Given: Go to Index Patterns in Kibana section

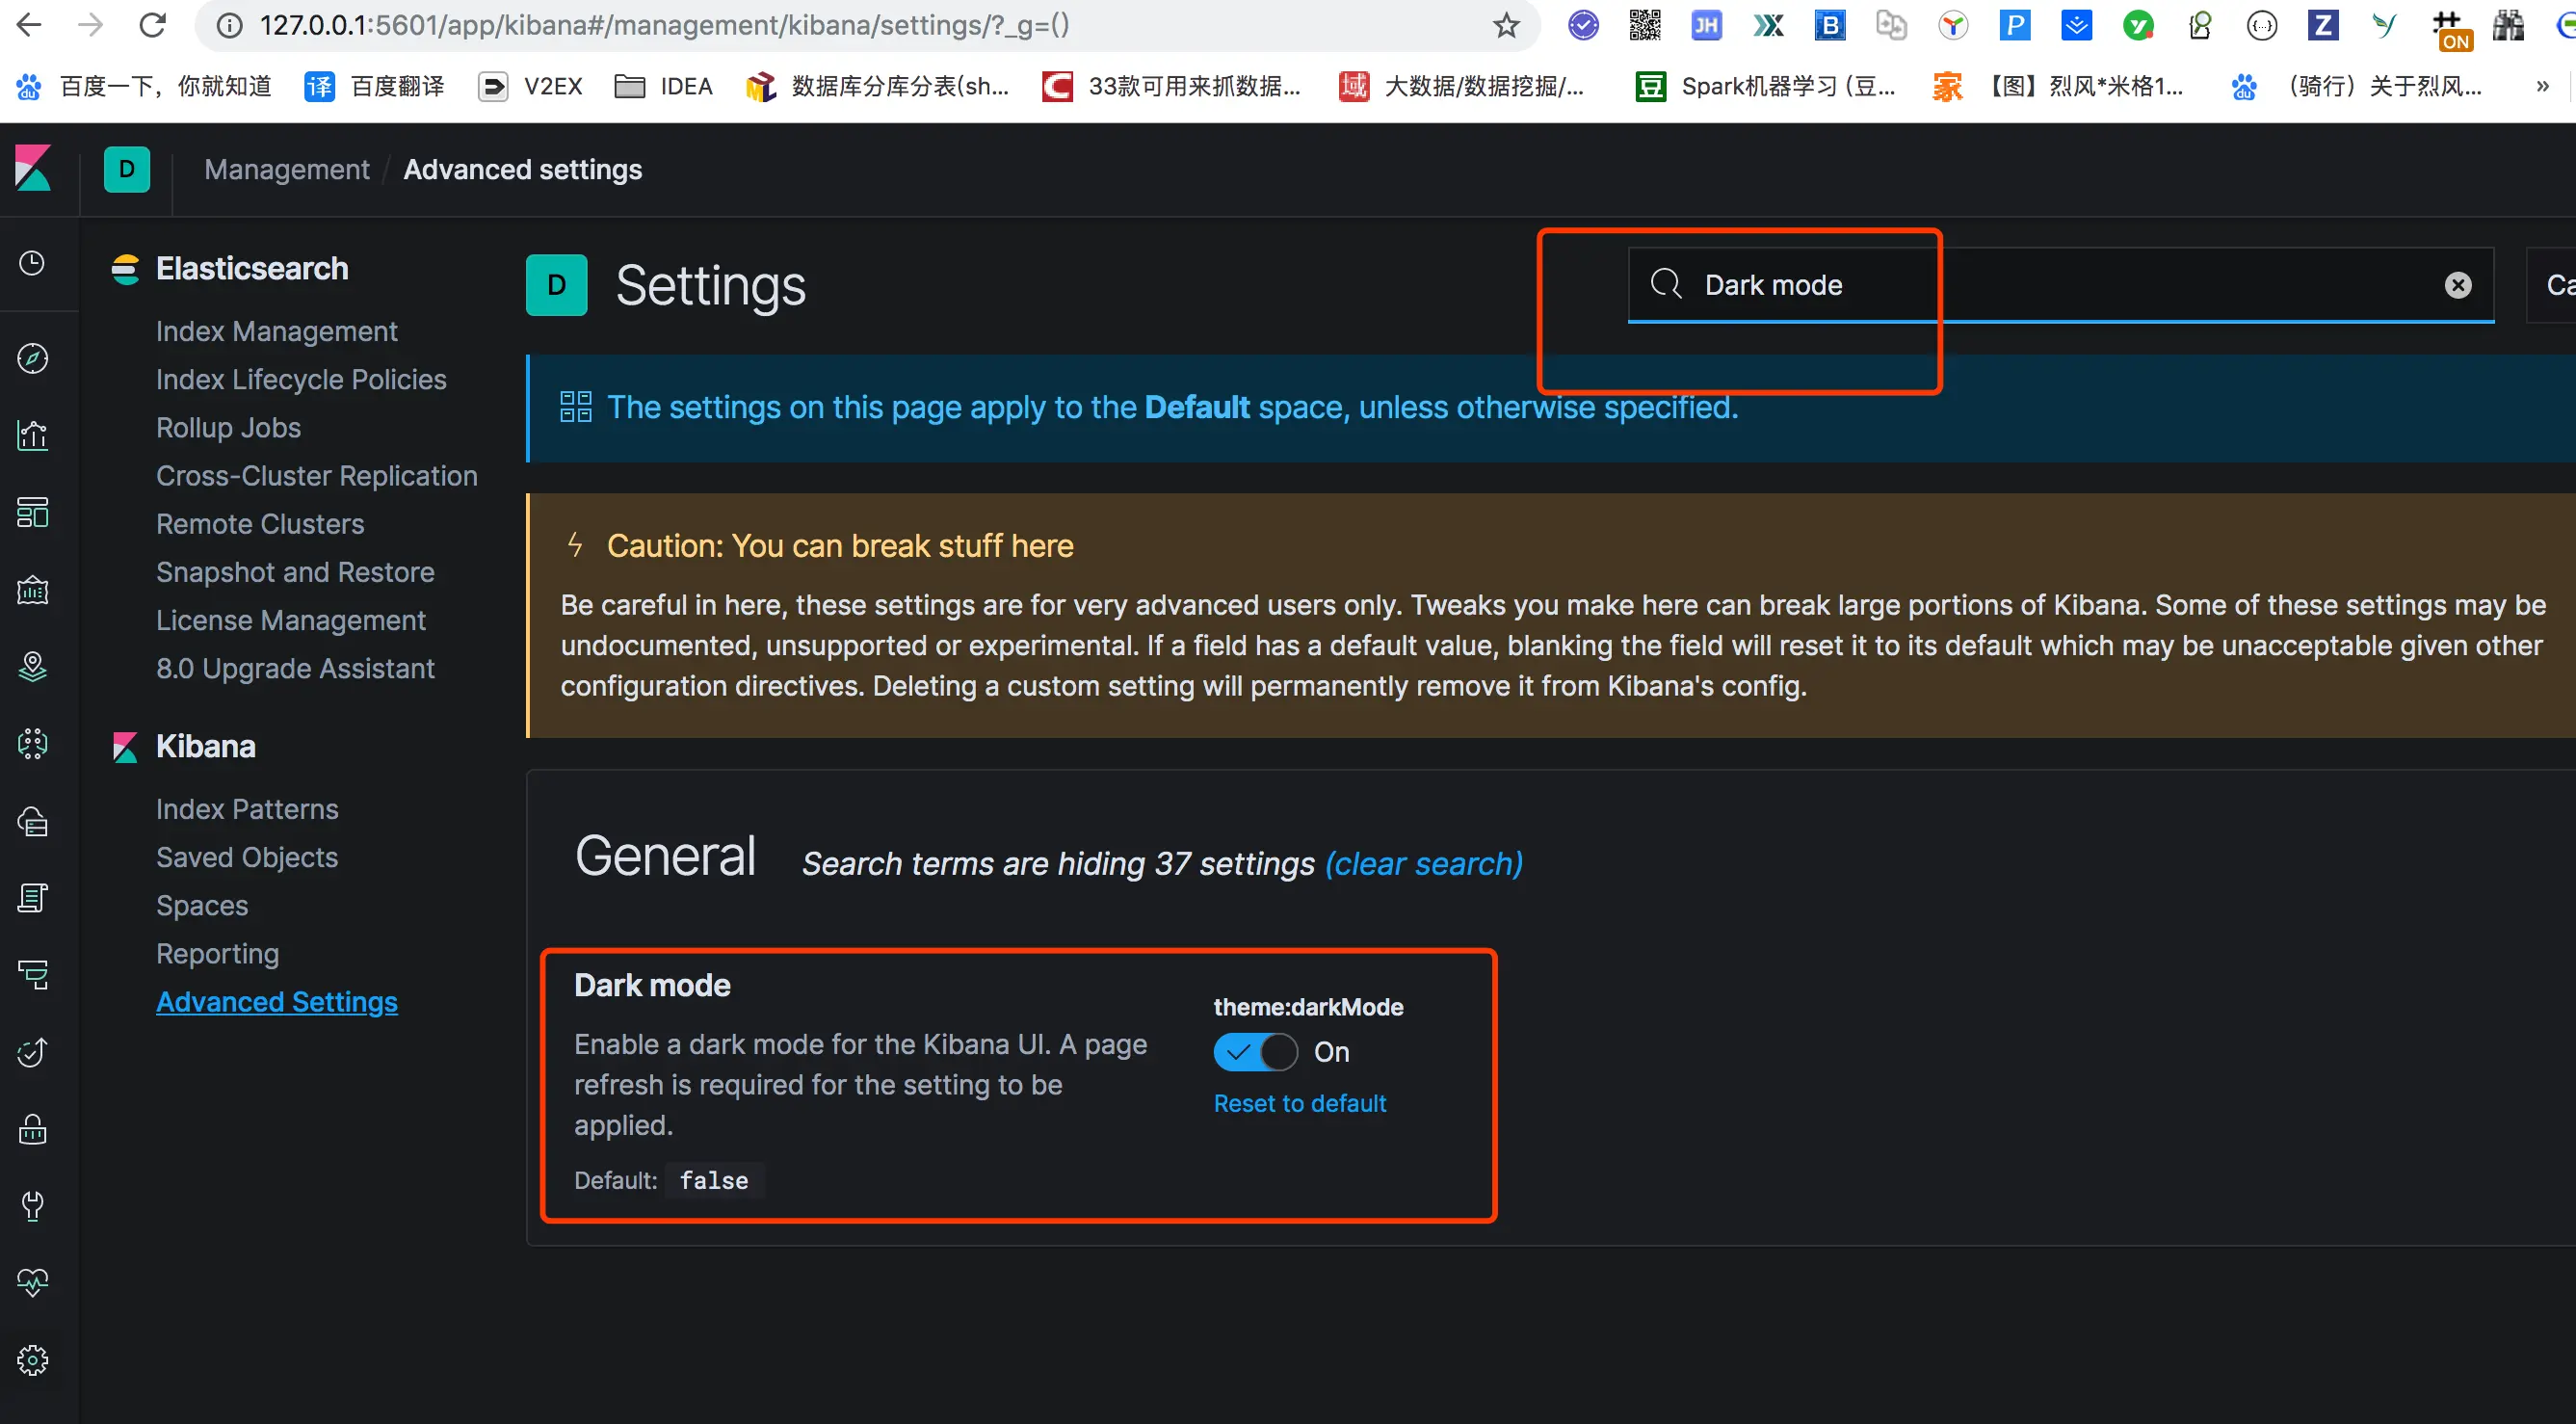Looking at the screenshot, I should pos(247,809).
